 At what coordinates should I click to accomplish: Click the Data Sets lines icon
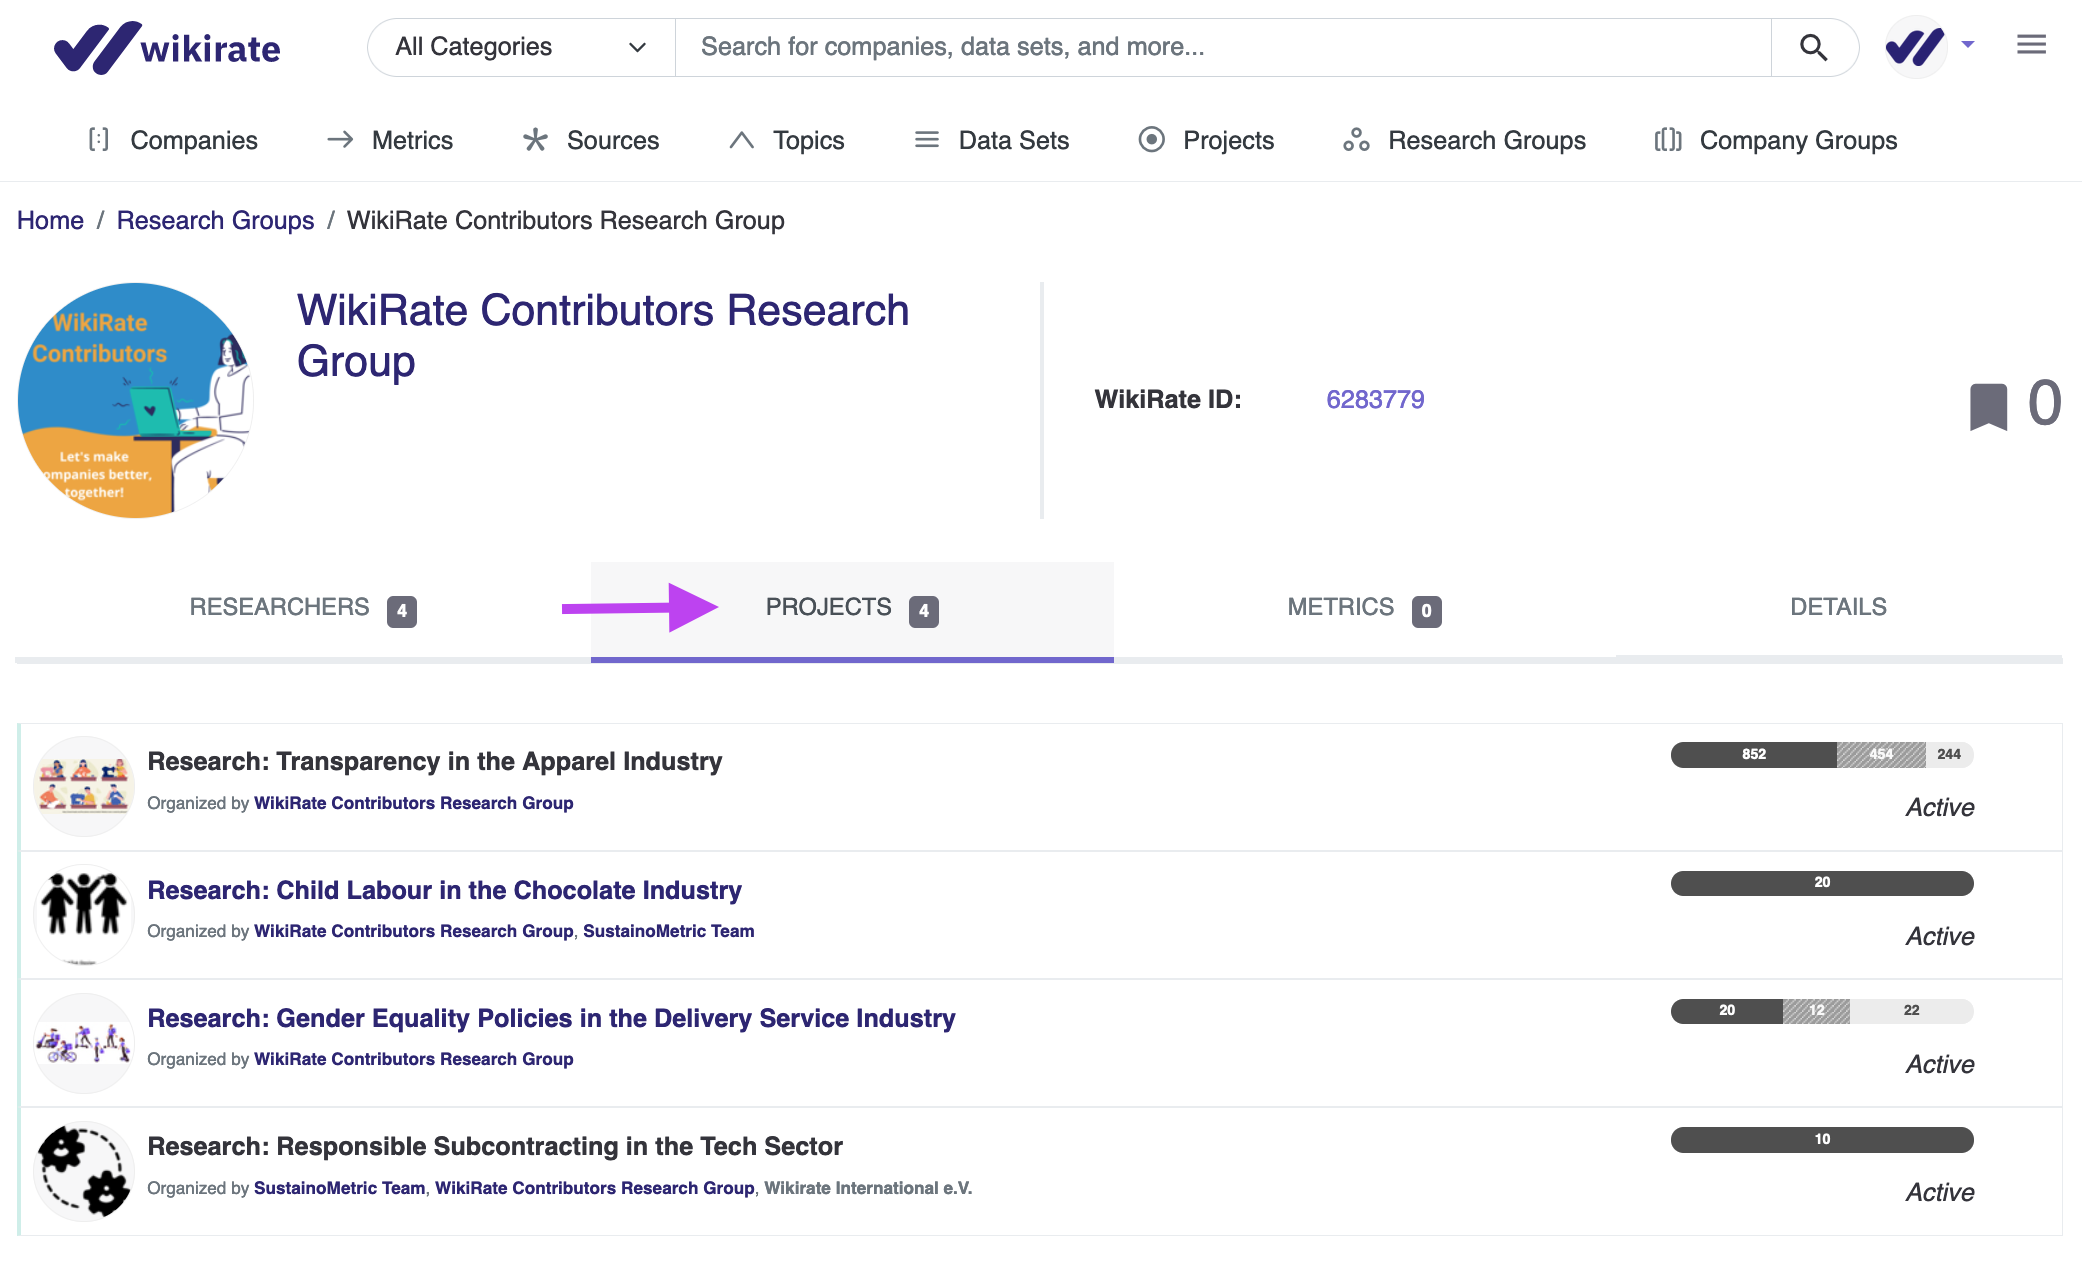(x=927, y=140)
